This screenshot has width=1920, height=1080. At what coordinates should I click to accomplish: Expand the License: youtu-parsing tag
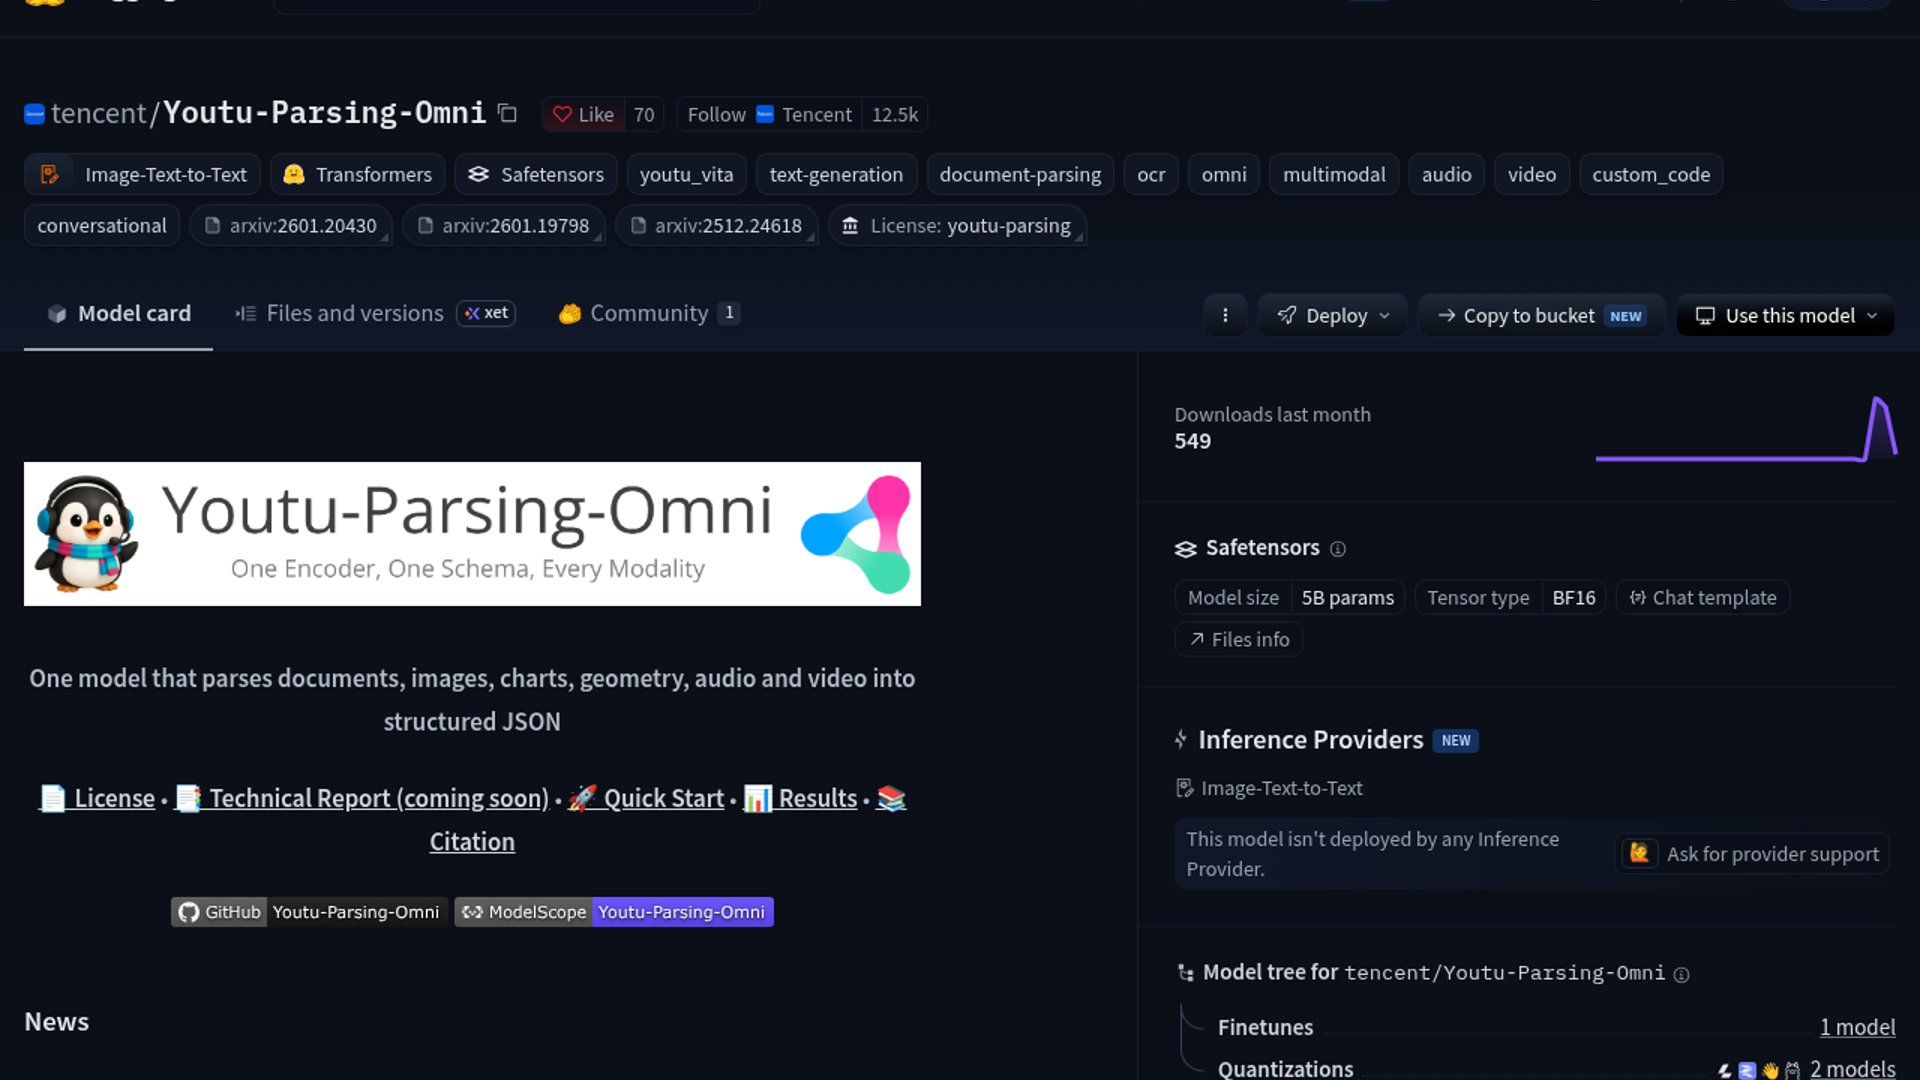(958, 226)
